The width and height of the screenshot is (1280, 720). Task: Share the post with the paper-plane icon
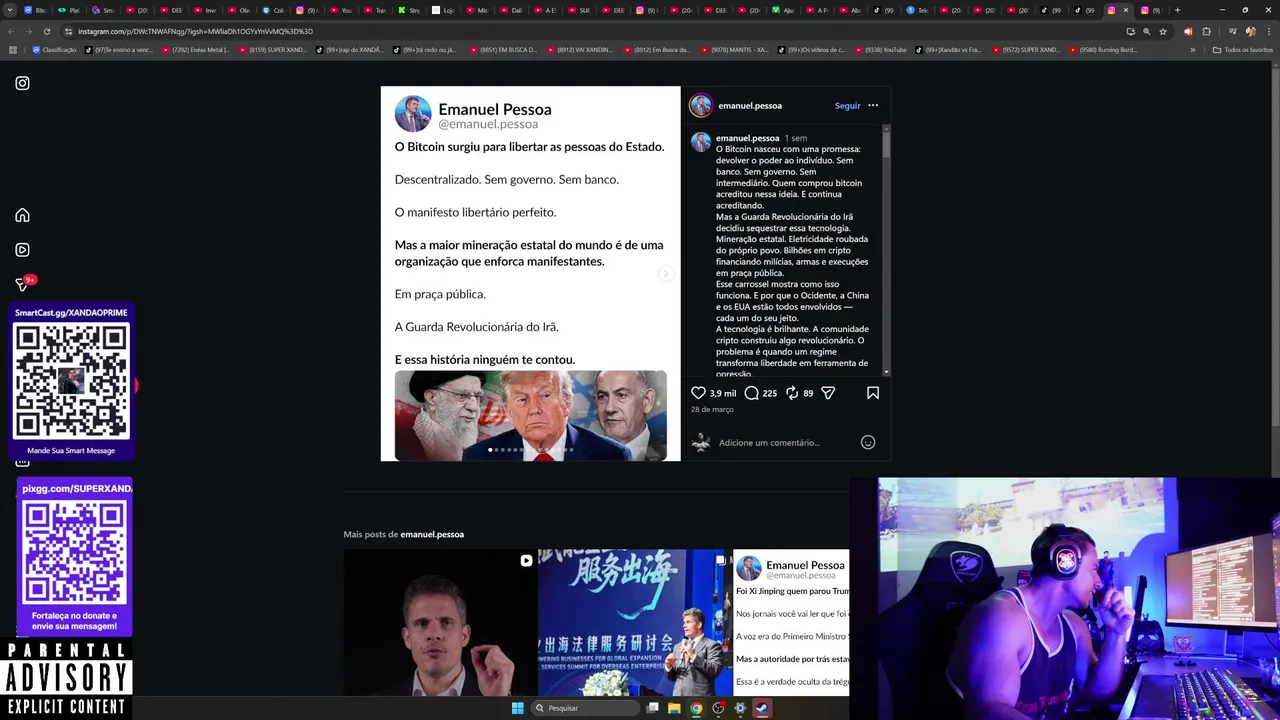(828, 393)
